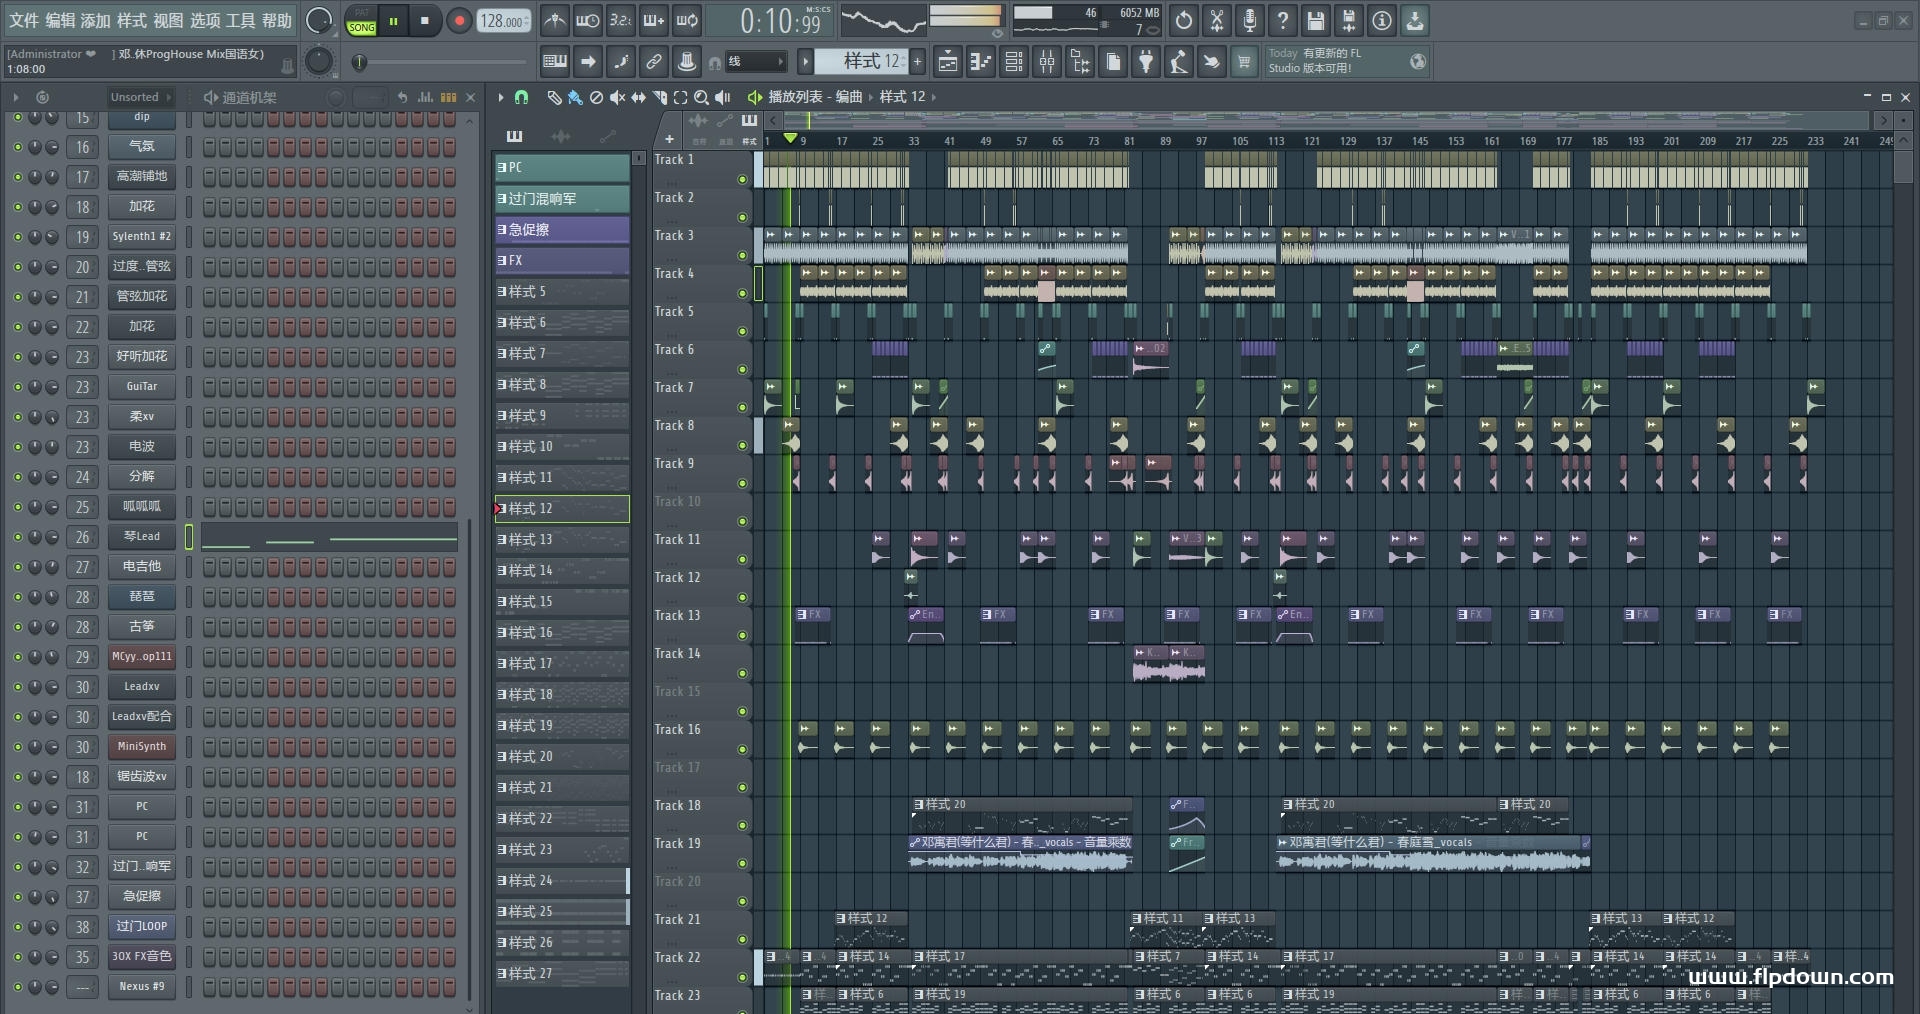This screenshot has height=1014, width=1920.
Task: Open the playlist options arrow menu
Action: coord(501,97)
